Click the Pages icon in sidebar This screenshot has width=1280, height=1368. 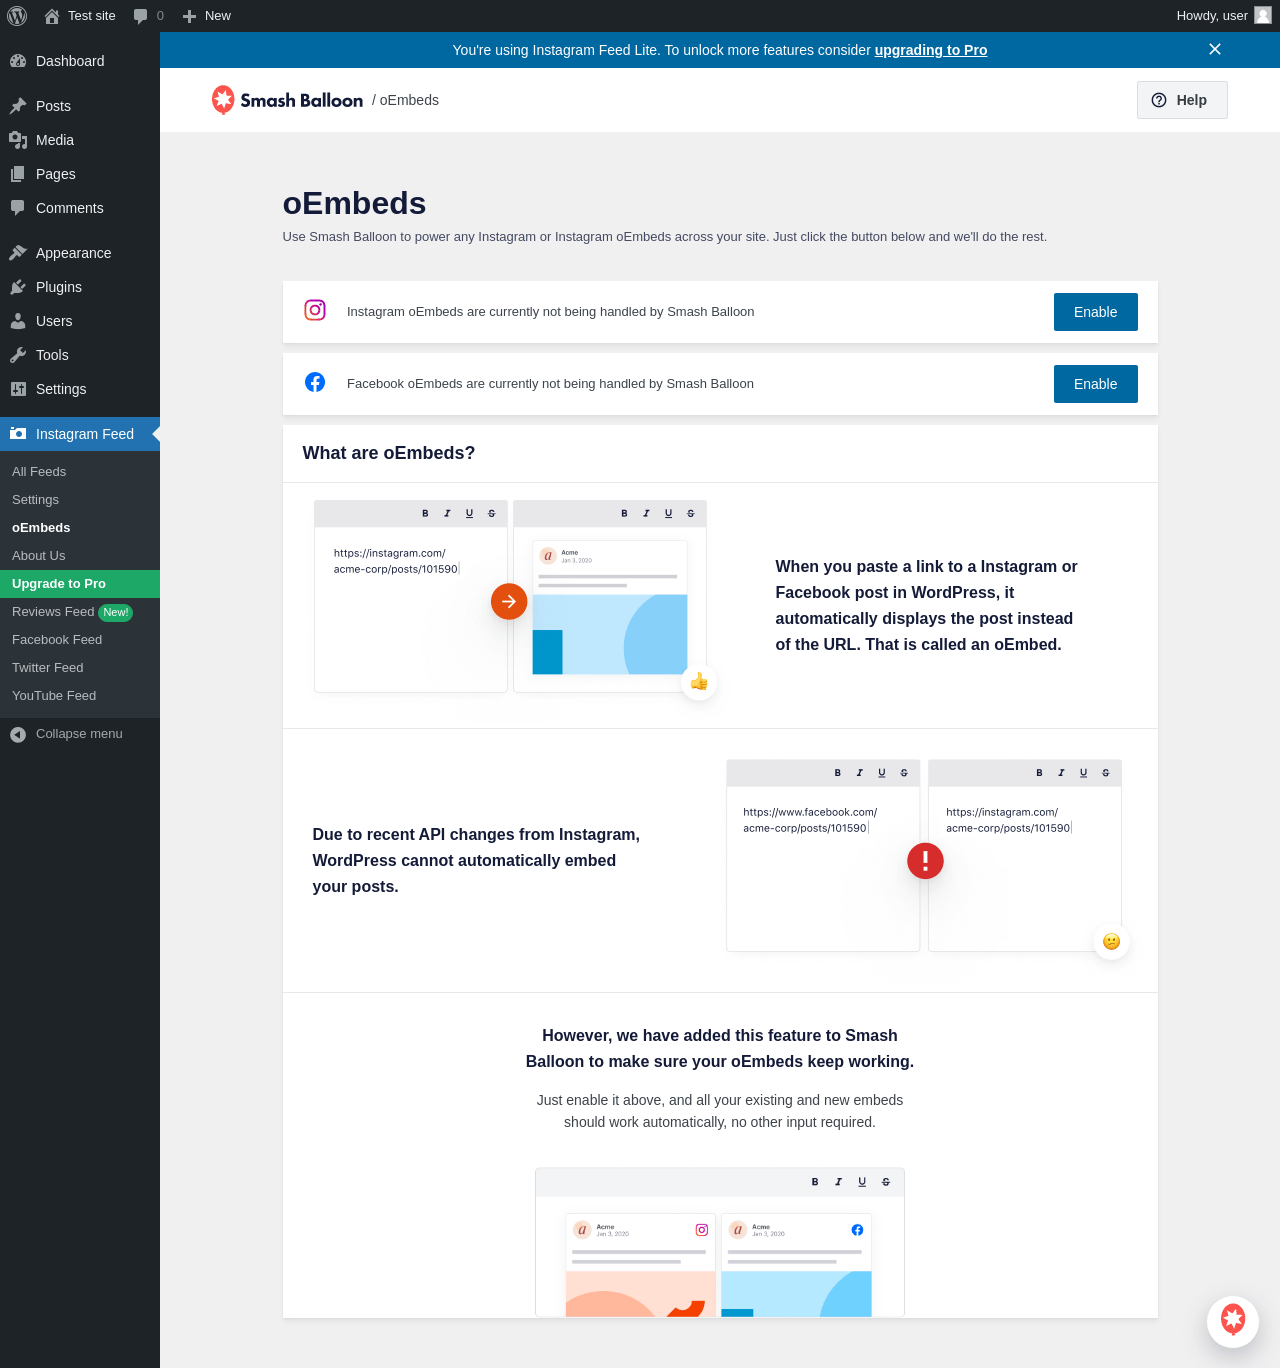click(18, 174)
